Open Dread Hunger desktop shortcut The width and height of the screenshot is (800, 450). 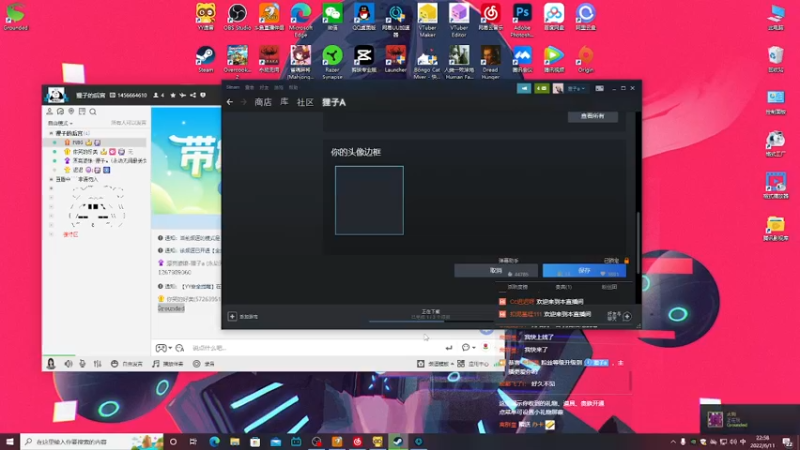pyautogui.click(x=490, y=62)
